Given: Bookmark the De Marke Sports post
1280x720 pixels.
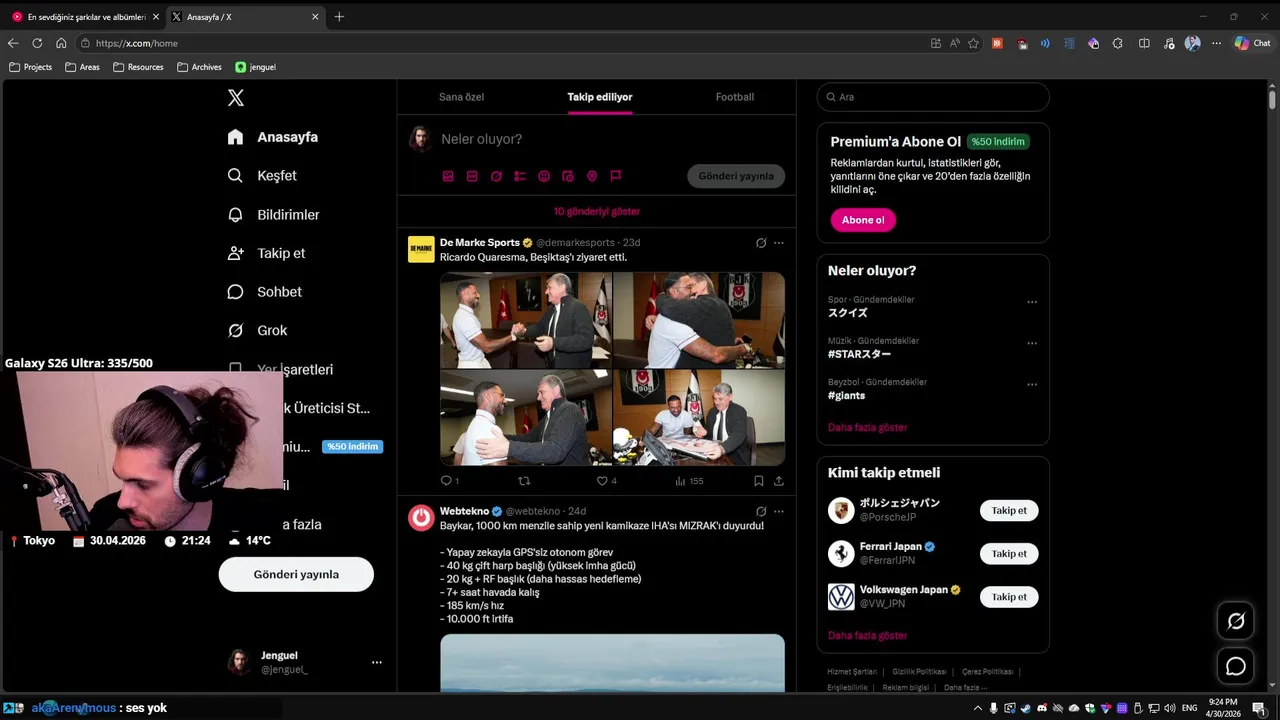Looking at the screenshot, I should [759, 481].
